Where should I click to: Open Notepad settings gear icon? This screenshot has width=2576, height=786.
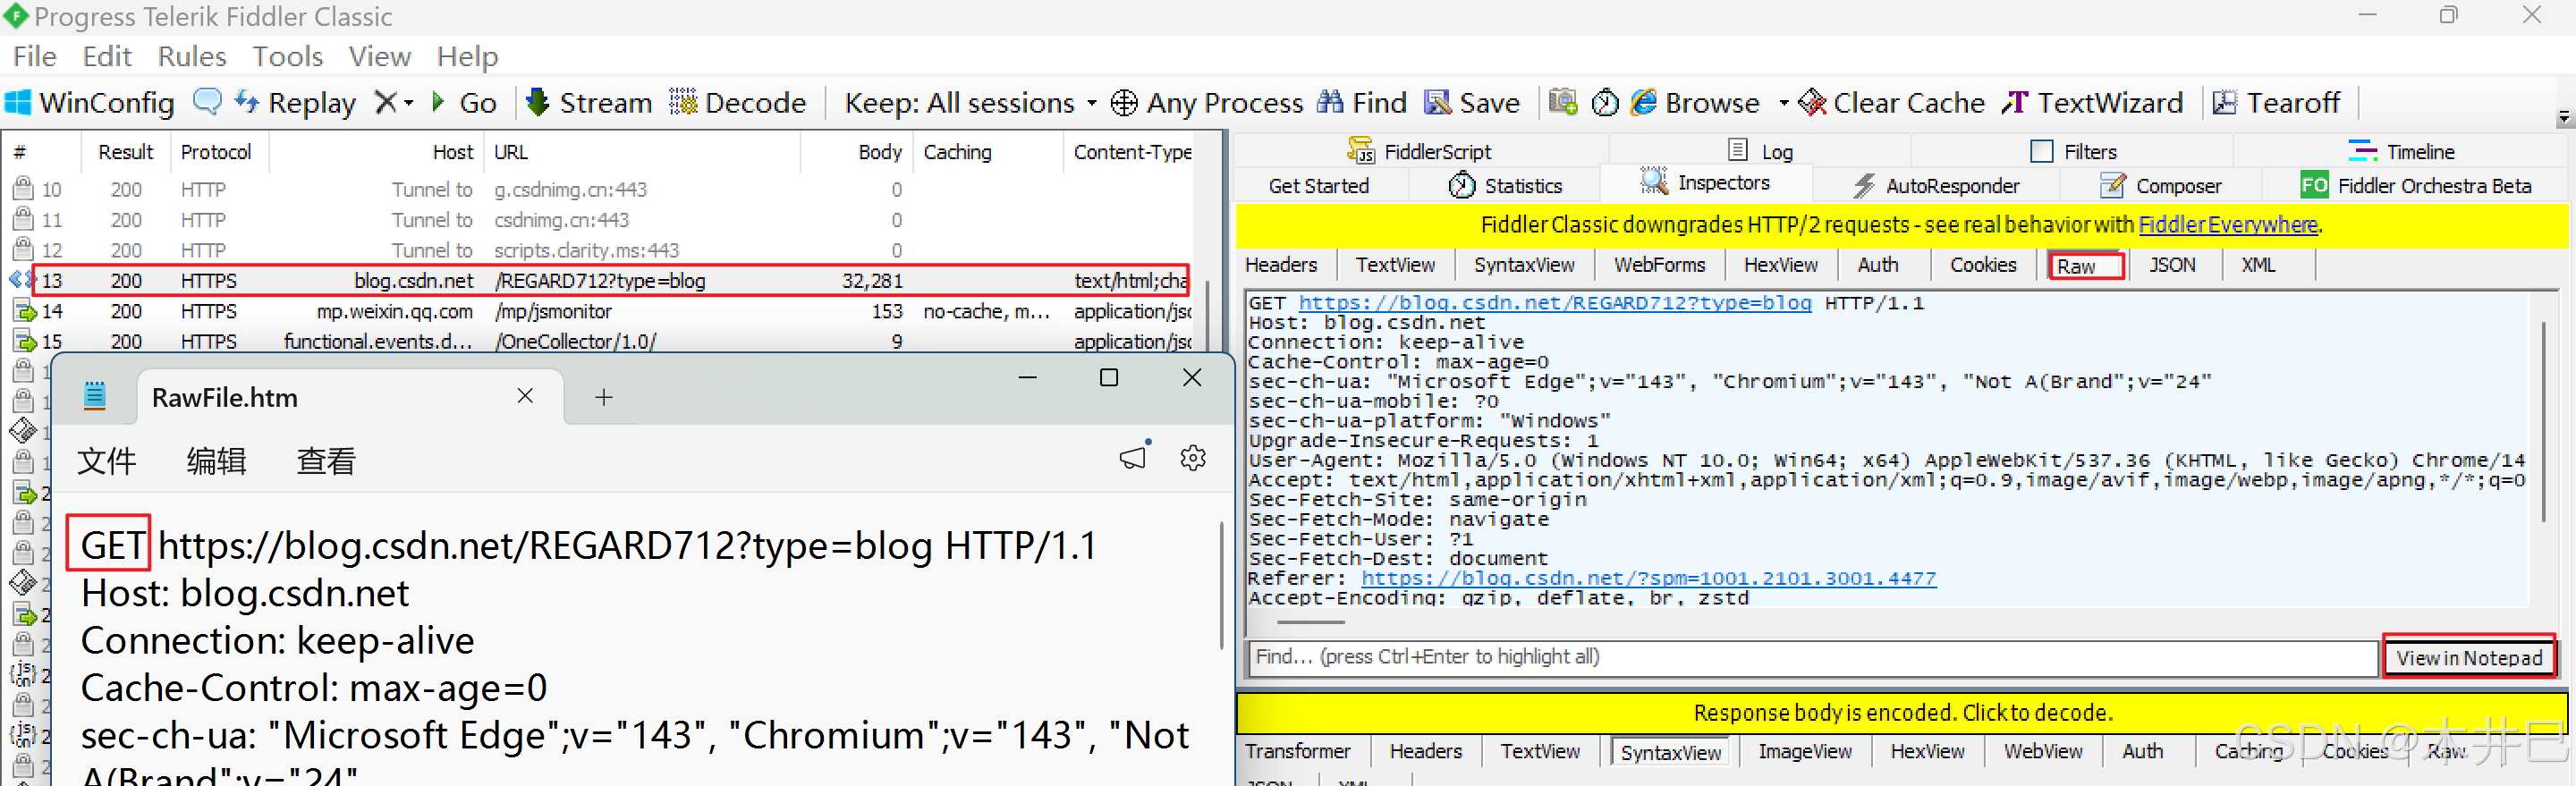1193,458
